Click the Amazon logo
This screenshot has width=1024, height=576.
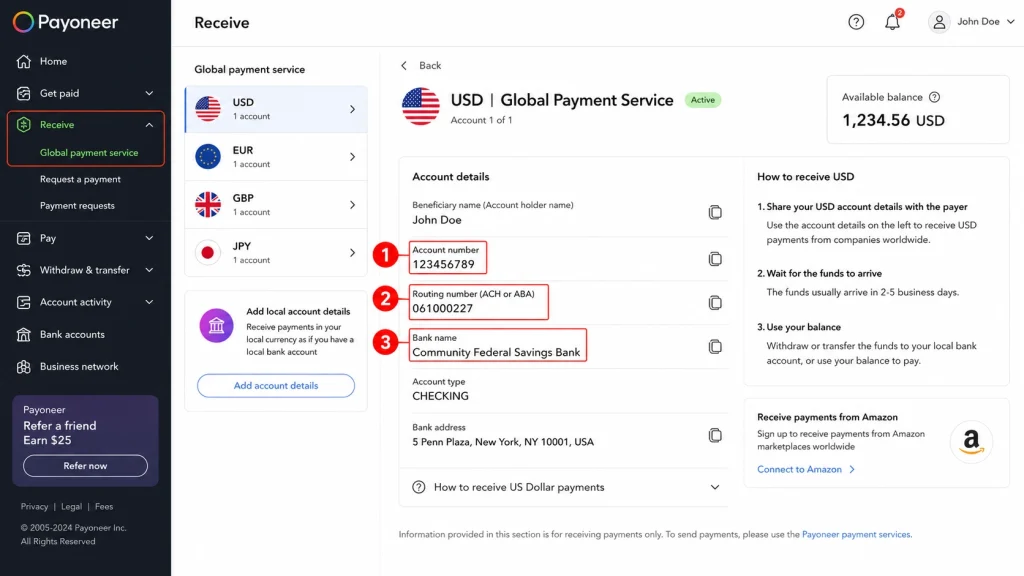[971, 442]
